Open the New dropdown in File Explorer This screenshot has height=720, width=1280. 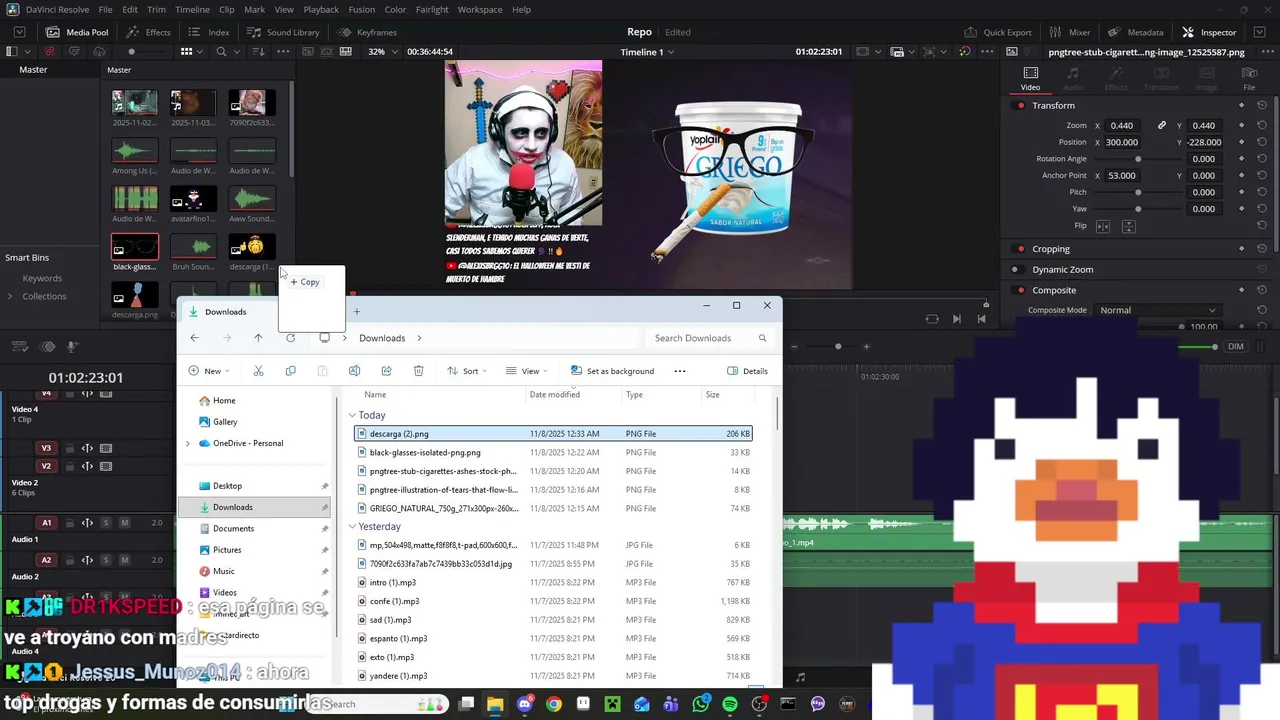(209, 371)
